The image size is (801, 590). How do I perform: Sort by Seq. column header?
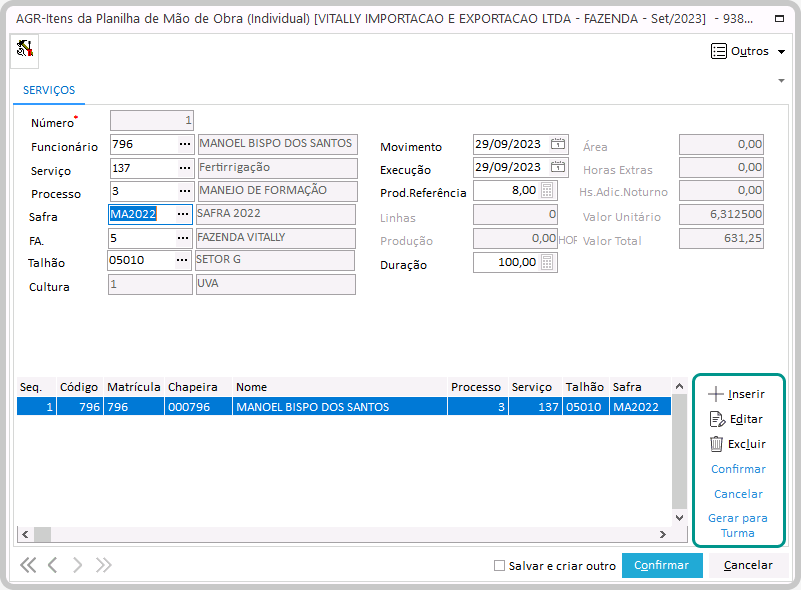tap(36, 387)
